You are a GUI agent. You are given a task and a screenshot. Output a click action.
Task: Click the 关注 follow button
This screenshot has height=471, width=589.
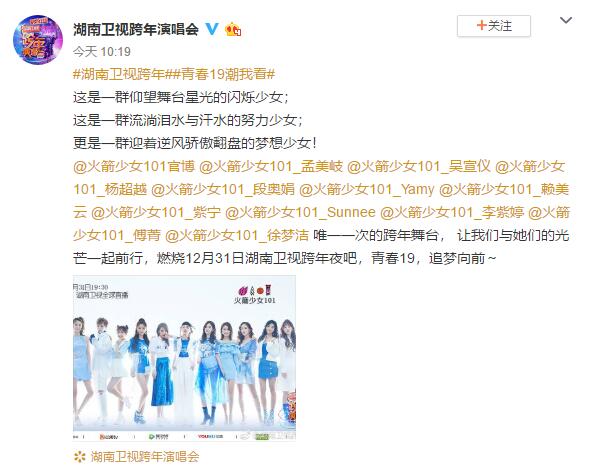[x=494, y=26]
